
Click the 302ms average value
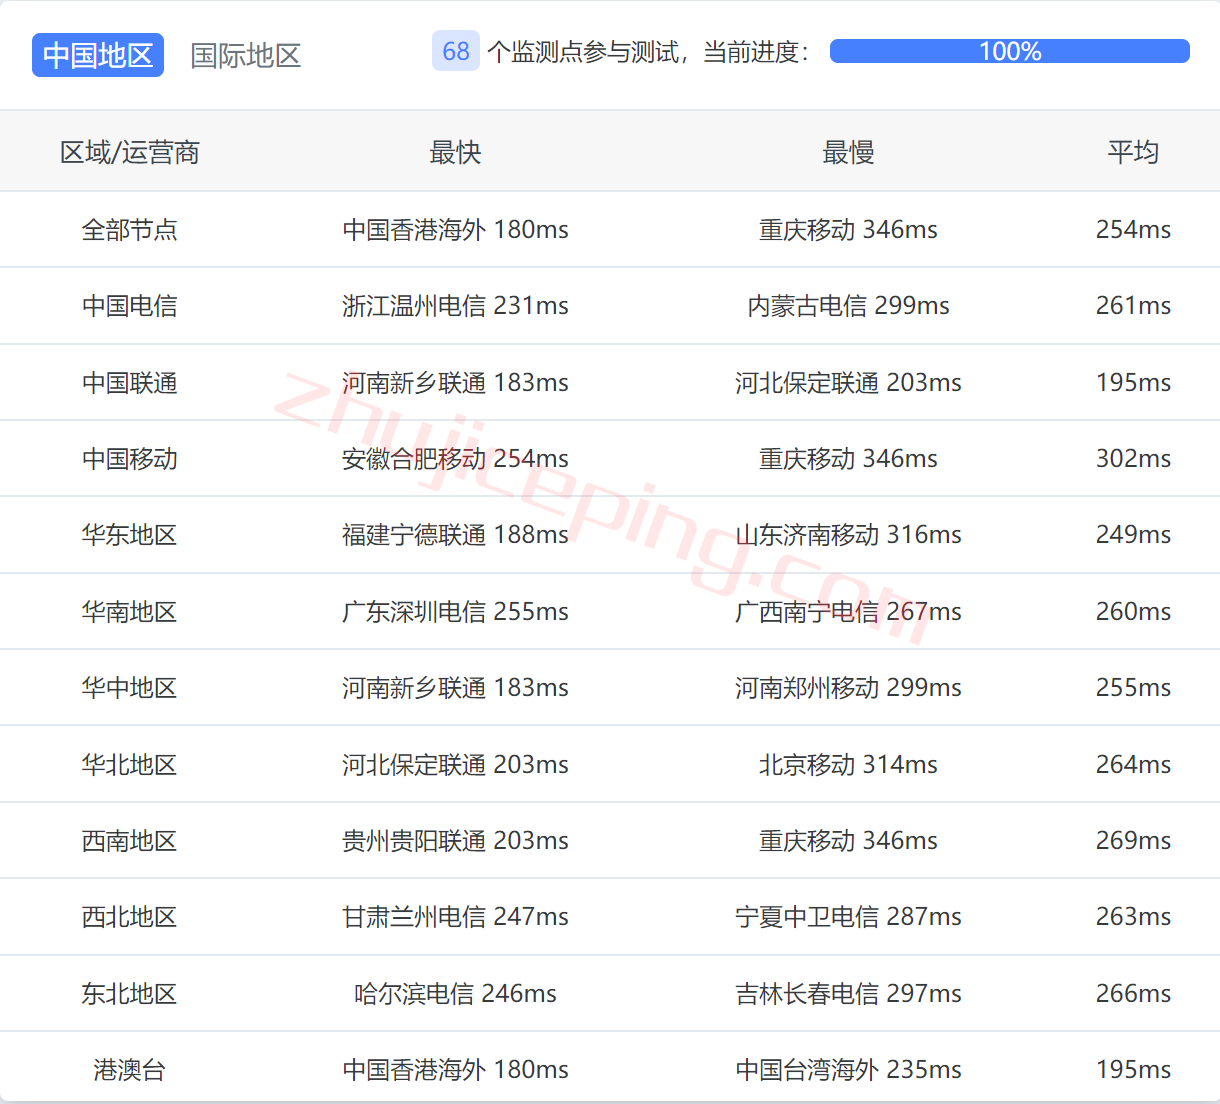tap(1133, 459)
